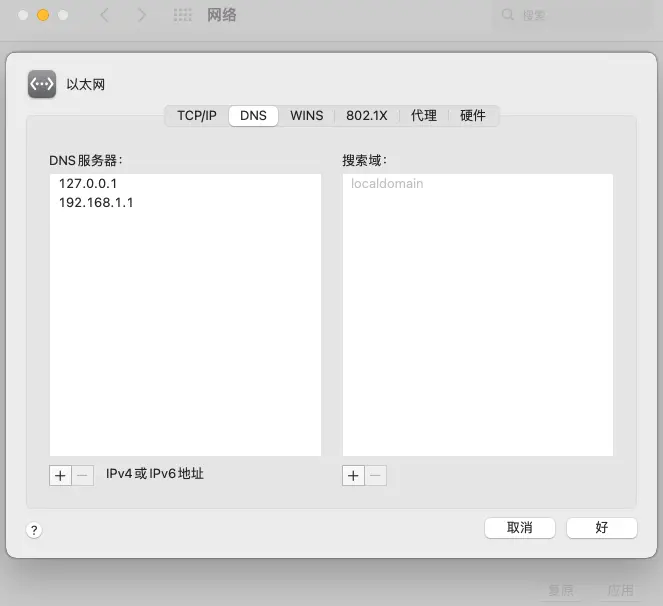Open the 代理 proxy tab

[x=423, y=116]
